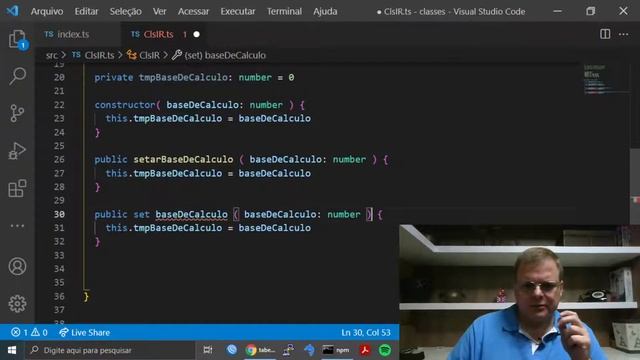Screen dimensions: 640x360
Task: Open the Source Control view icon
Action: click(x=17, y=113)
